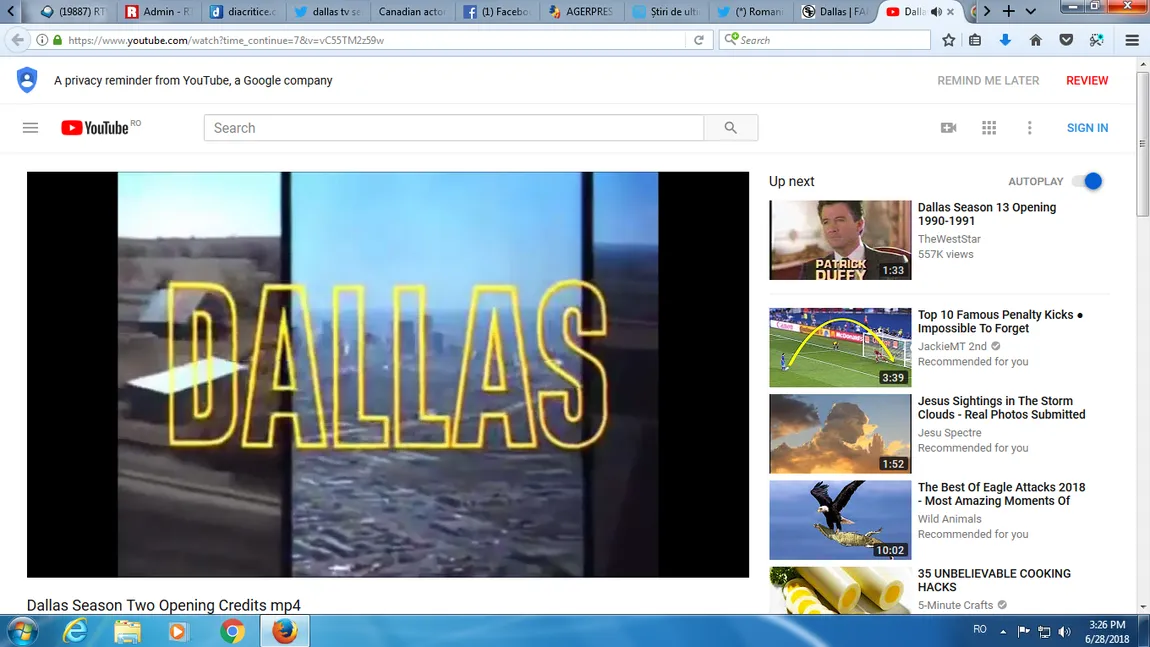
Task: Open the YouTube hamburger guide menu
Action: click(x=30, y=128)
